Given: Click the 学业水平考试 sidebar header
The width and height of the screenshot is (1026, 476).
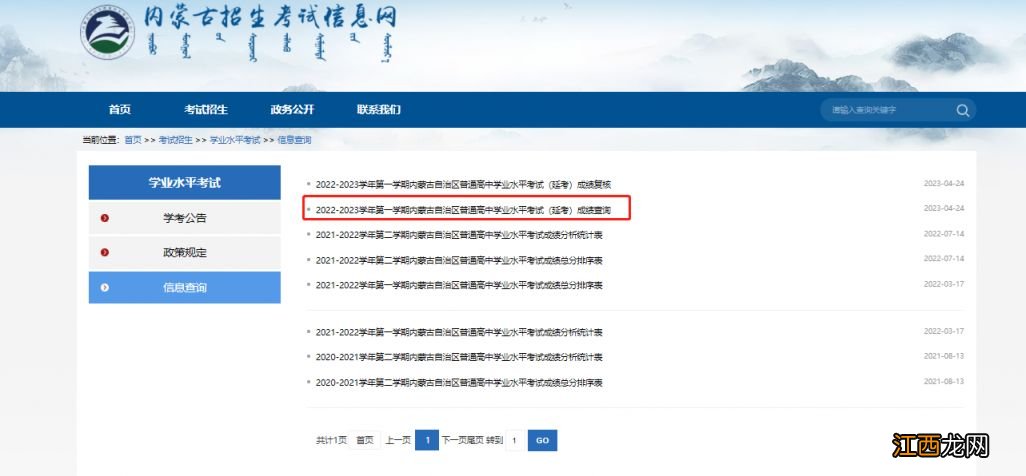Looking at the screenshot, I should (x=185, y=183).
